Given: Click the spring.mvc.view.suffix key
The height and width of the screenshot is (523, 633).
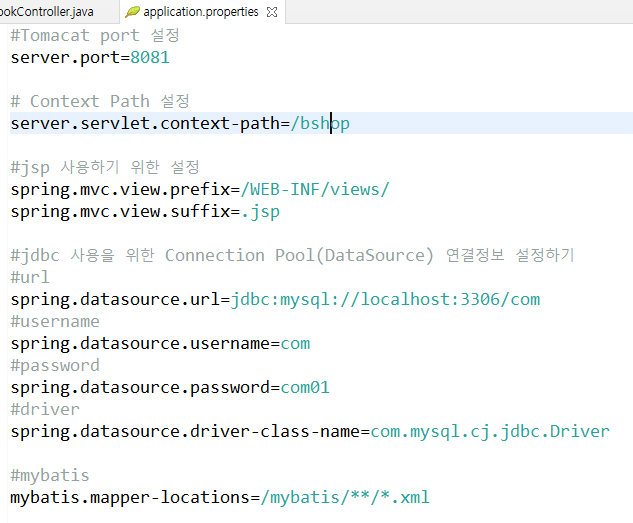Looking at the screenshot, I should click(x=120, y=211).
